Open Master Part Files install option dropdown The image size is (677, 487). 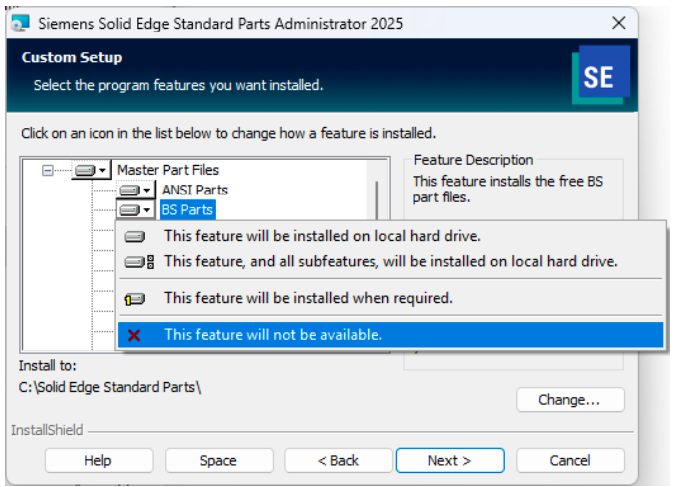[x=91, y=171]
